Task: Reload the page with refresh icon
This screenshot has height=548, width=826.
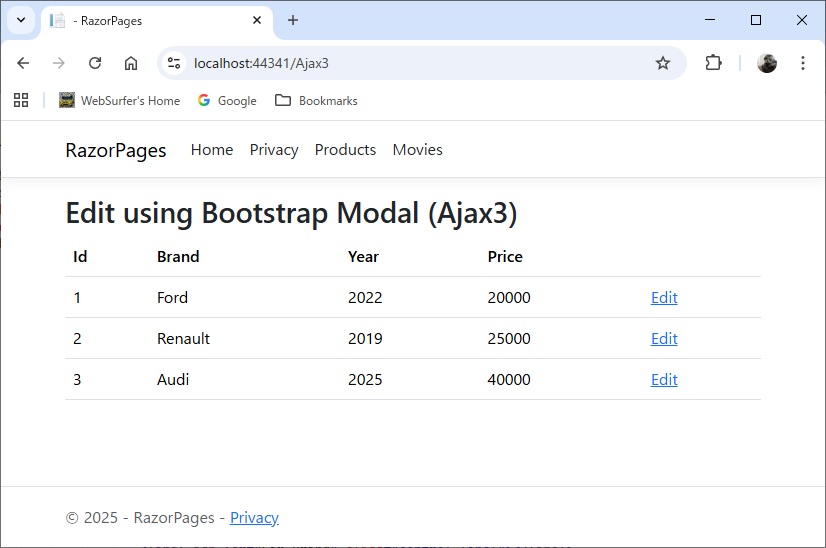Action: pos(95,63)
